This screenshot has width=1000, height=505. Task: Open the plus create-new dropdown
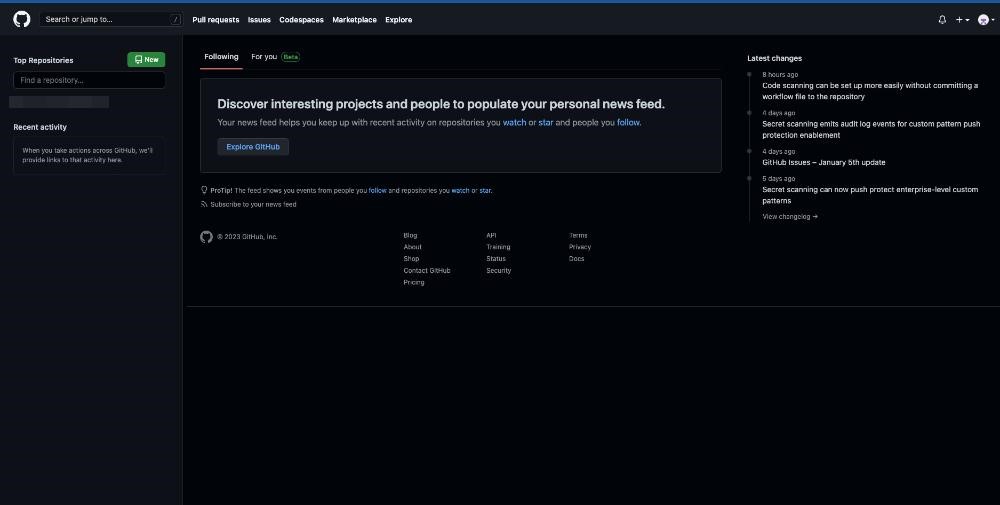(962, 20)
